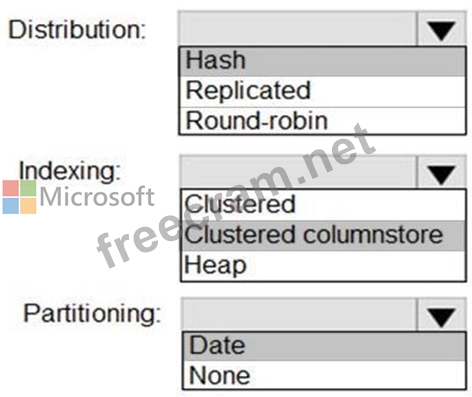472x397 pixels.
Task: Pick Round-robin distribution option
Action: click(x=322, y=121)
